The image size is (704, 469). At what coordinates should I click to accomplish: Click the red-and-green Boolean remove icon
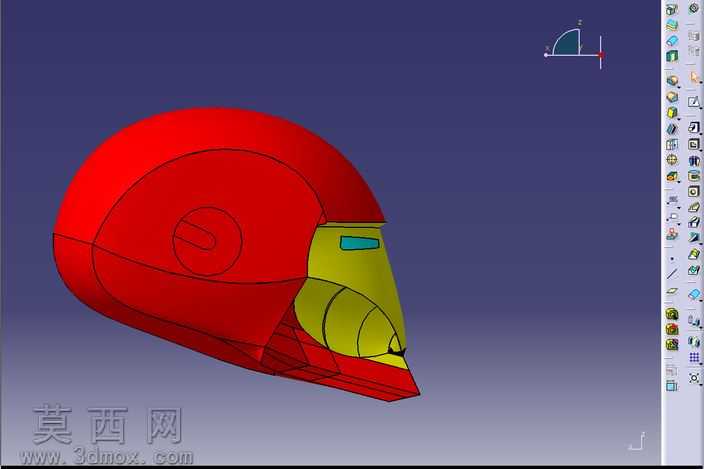pyautogui.click(x=672, y=329)
